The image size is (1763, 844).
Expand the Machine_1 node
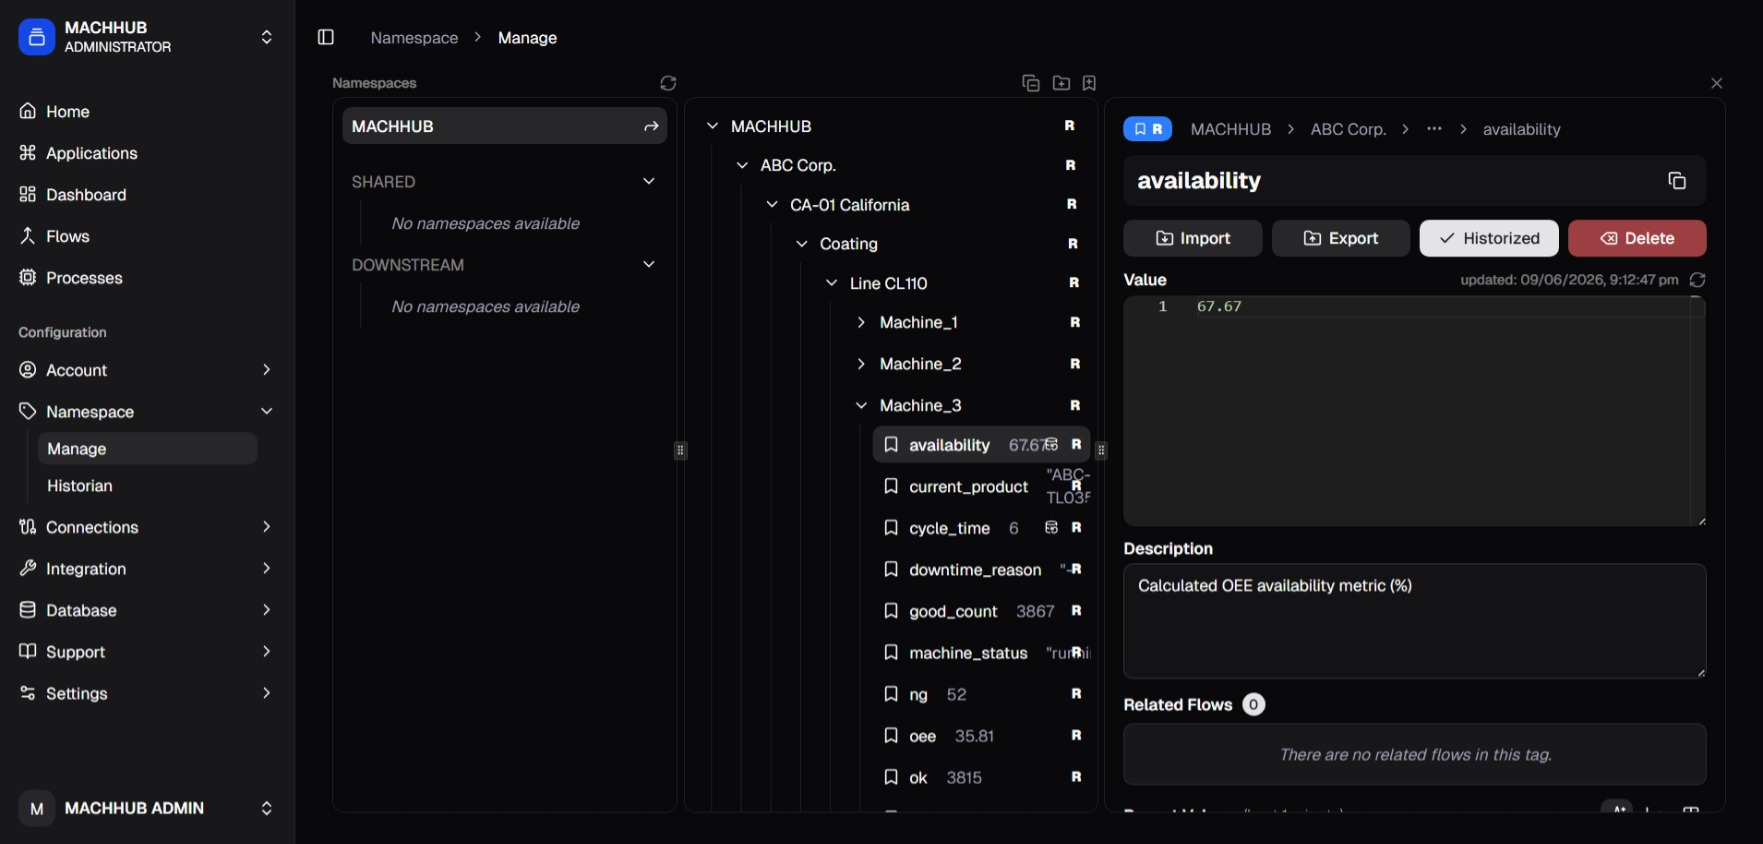coord(861,322)
